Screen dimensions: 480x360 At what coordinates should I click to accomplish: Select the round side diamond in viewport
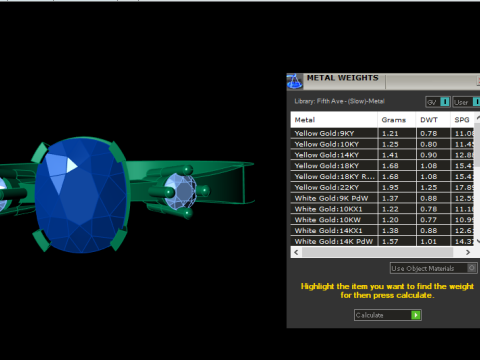point(180,191)
